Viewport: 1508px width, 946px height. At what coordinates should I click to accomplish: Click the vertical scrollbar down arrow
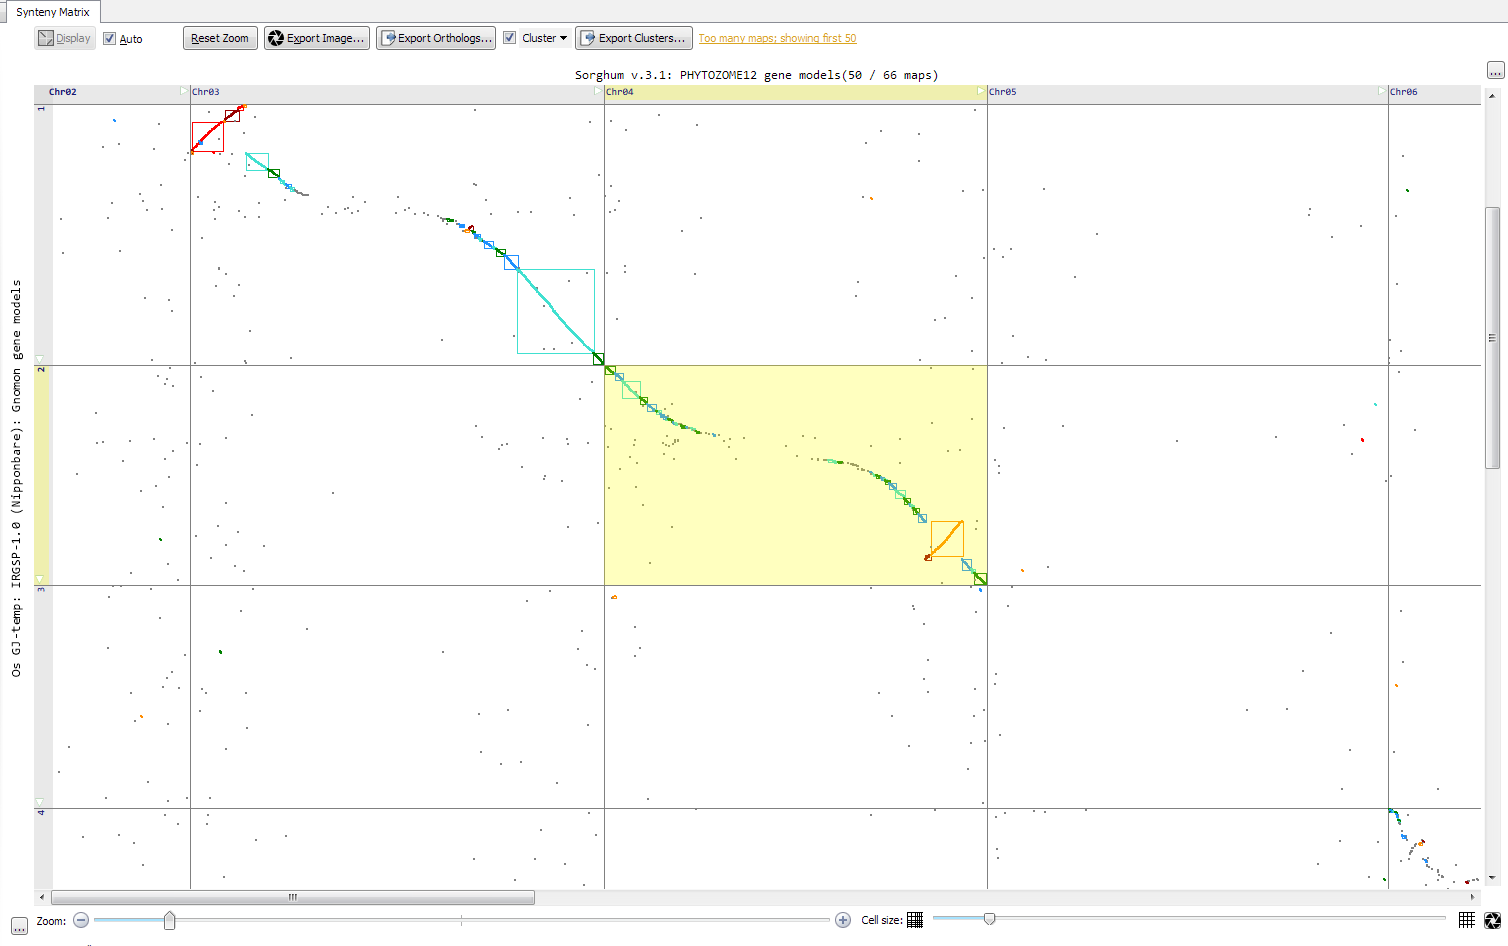pos(1492,878)
